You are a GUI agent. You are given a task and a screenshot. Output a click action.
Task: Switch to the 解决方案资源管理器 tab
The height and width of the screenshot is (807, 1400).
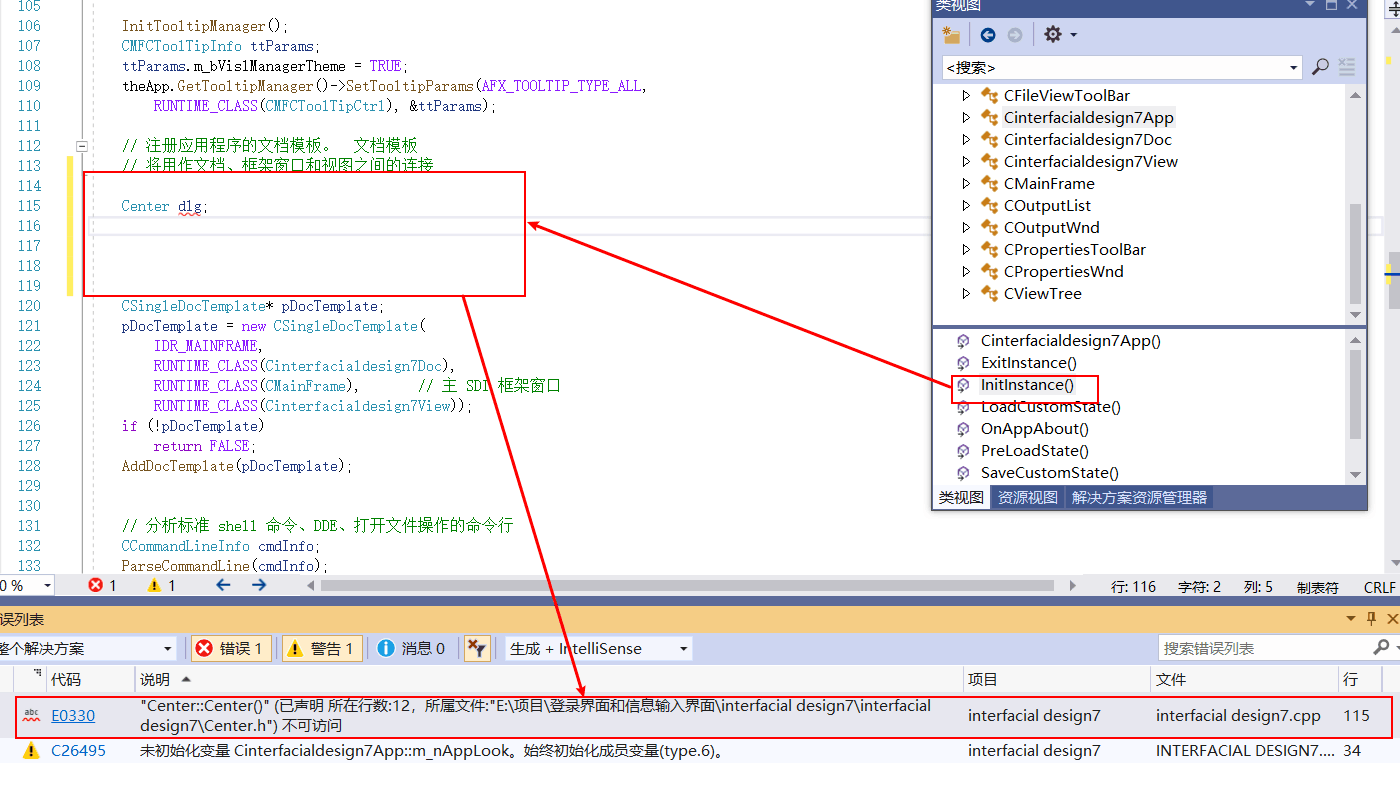[1139, 497]
